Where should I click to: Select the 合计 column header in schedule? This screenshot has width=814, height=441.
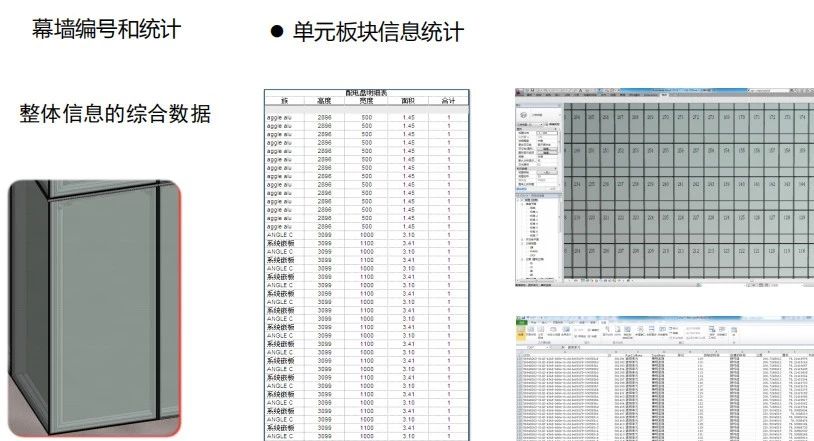click(449, 101)
